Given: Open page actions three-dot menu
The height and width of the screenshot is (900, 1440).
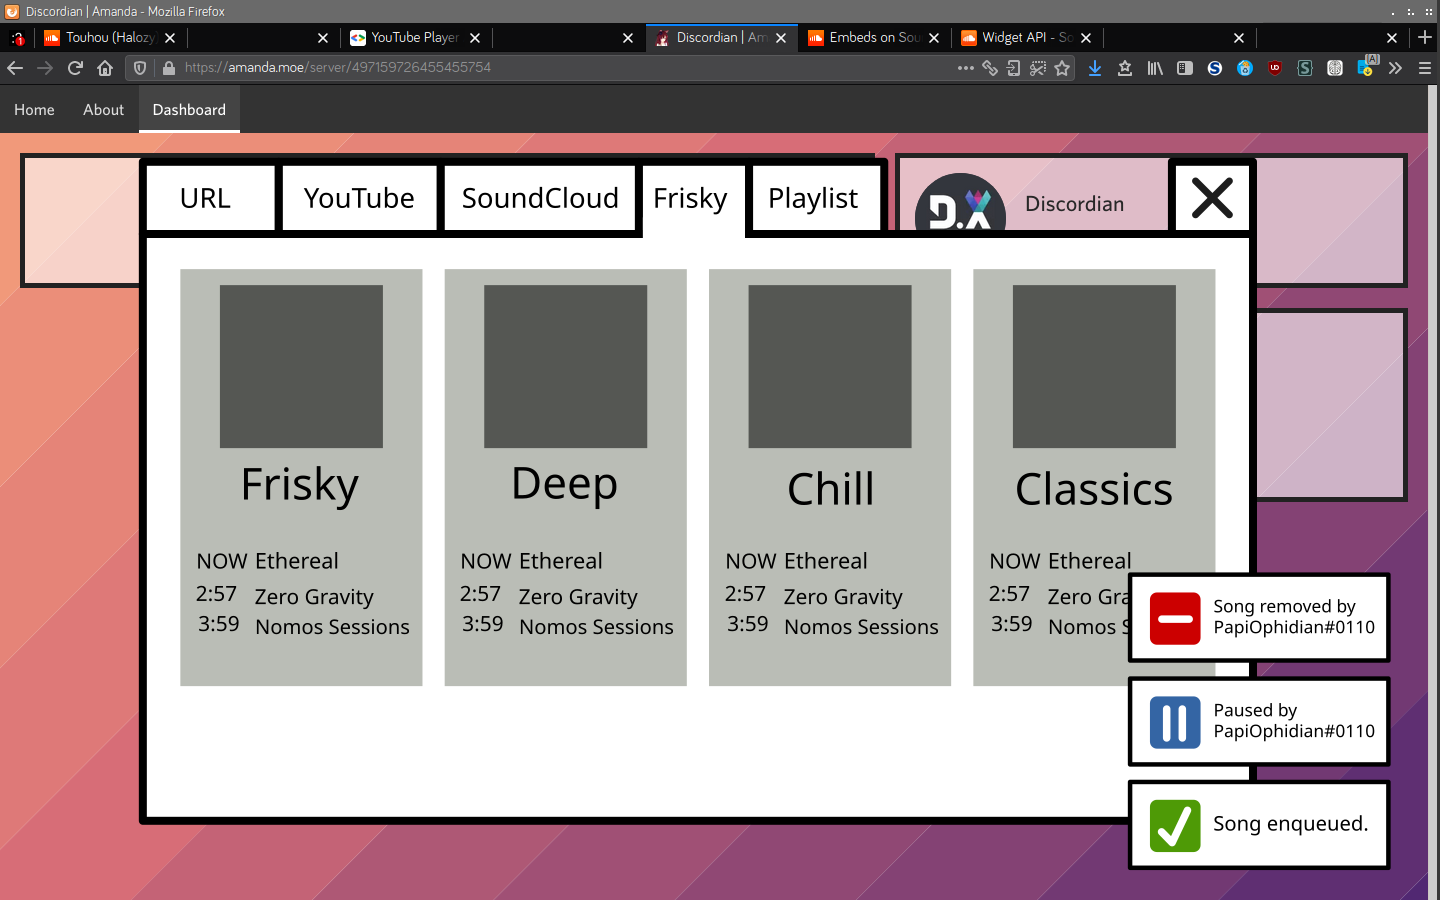Looking at the screenshot, I should coord(965,68).
